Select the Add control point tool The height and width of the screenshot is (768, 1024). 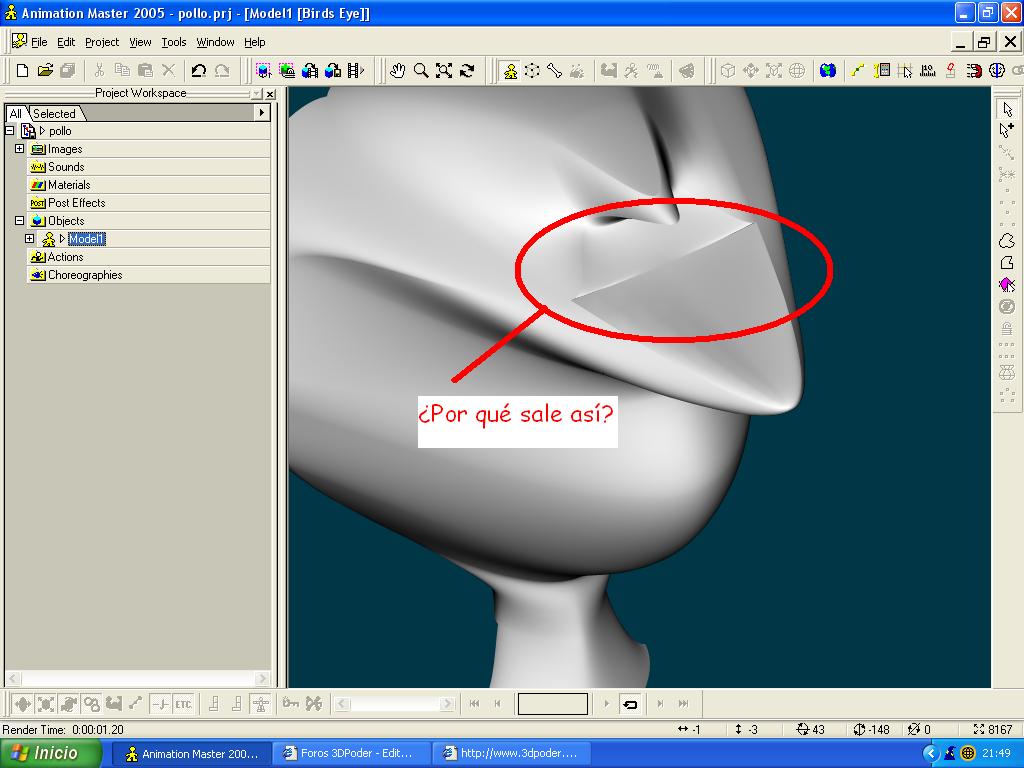click(1007, 130)
